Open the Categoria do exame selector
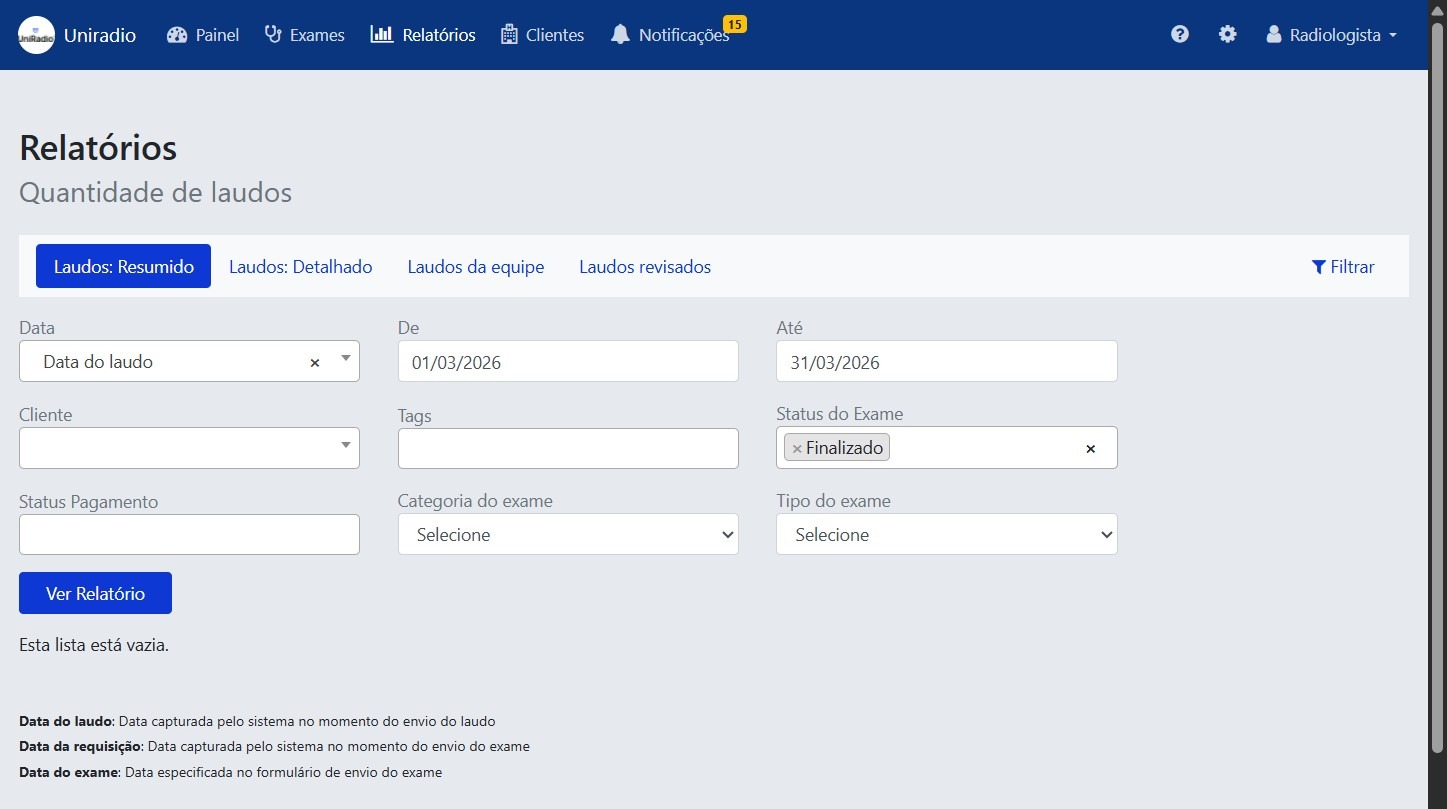The height and width of the screenshot is (809, 1447). tap(567, 534)
